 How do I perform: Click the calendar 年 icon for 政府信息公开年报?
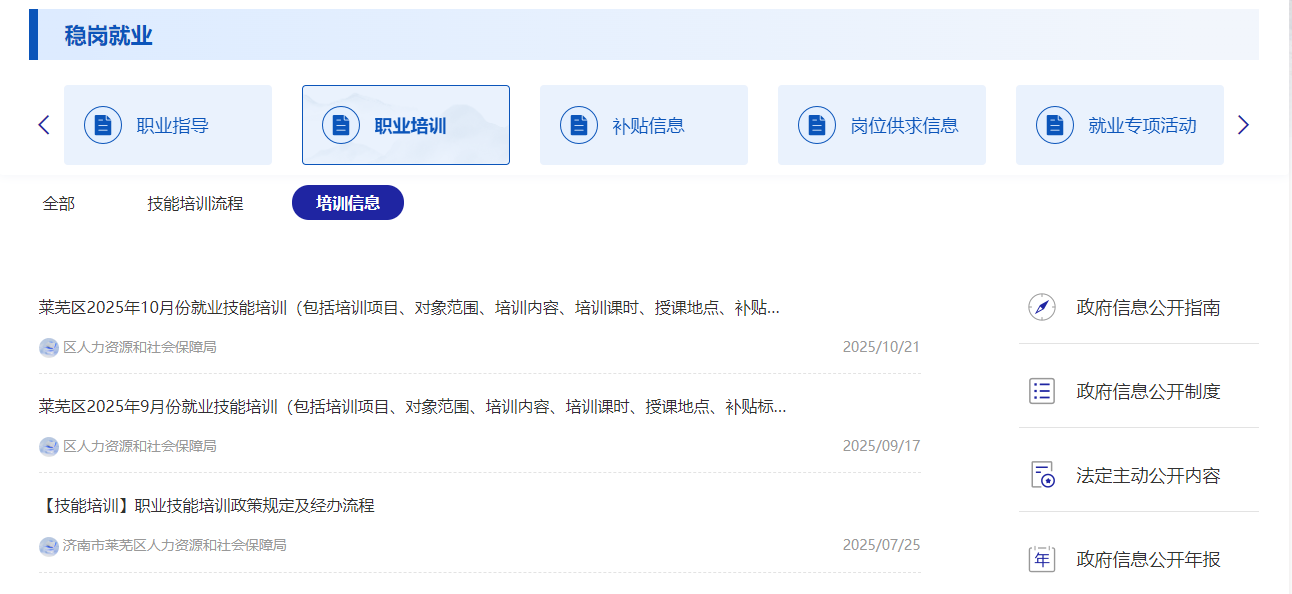pyautogui.click(x=1042, y=559)
